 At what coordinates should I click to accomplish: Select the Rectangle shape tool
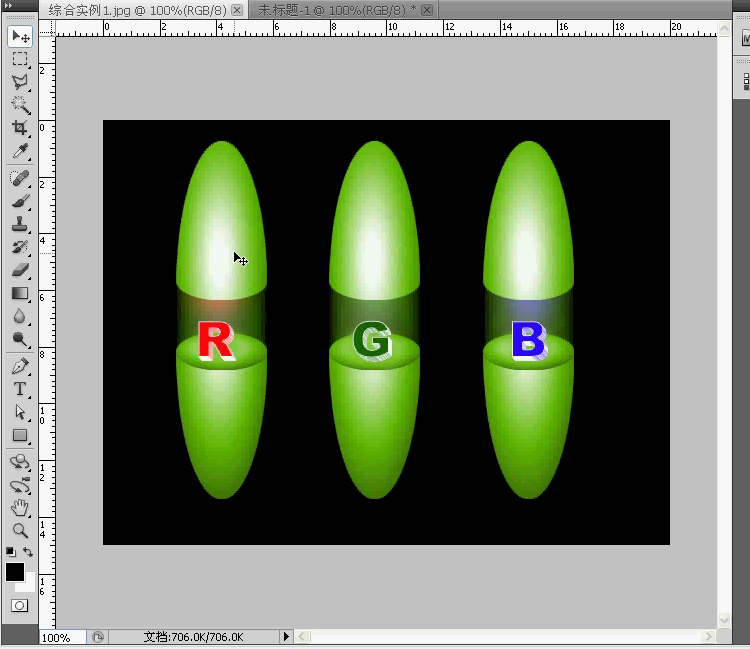pyautogui.click(x=20, y=435)
